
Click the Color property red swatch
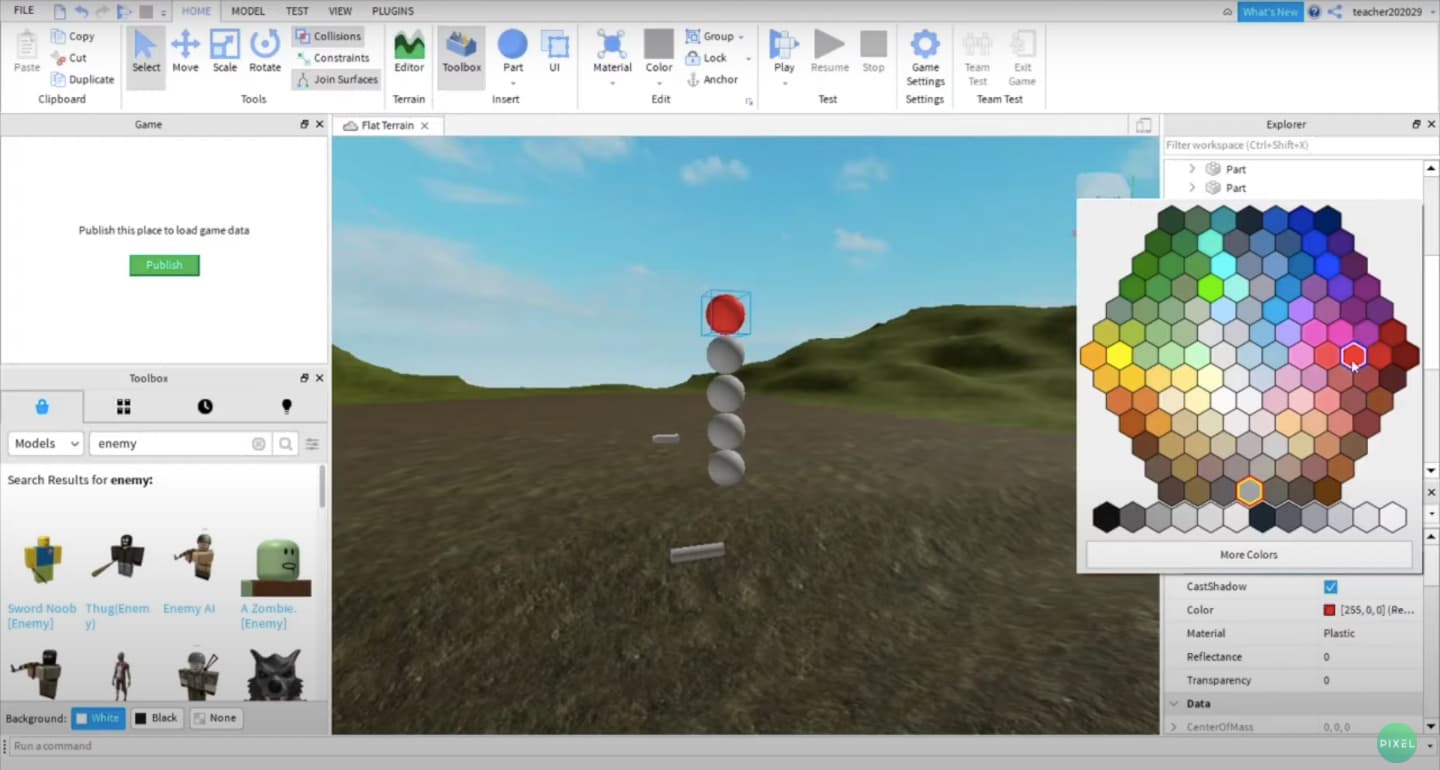1329,610
